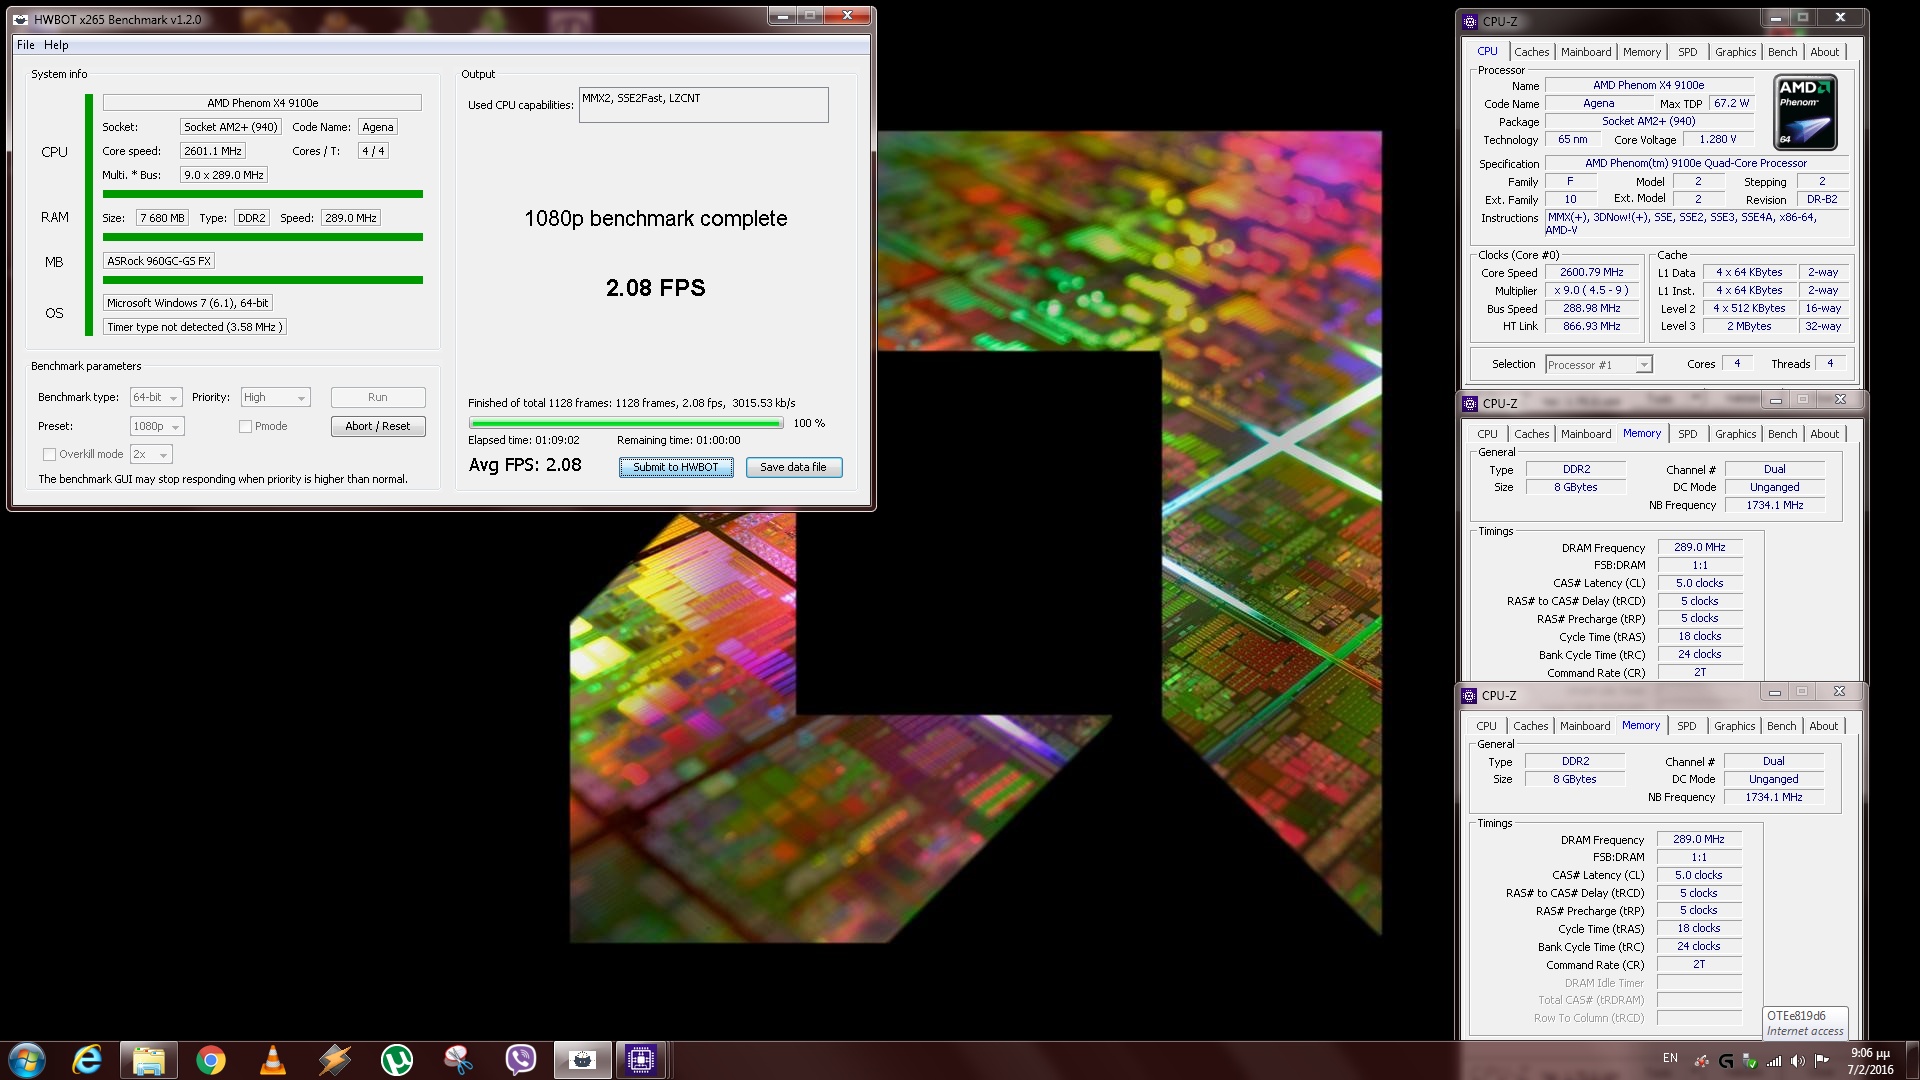This screenshot has width=1920, height=1080.
Task: Open the File menu in HWBOT
Action: coord(26,45)
